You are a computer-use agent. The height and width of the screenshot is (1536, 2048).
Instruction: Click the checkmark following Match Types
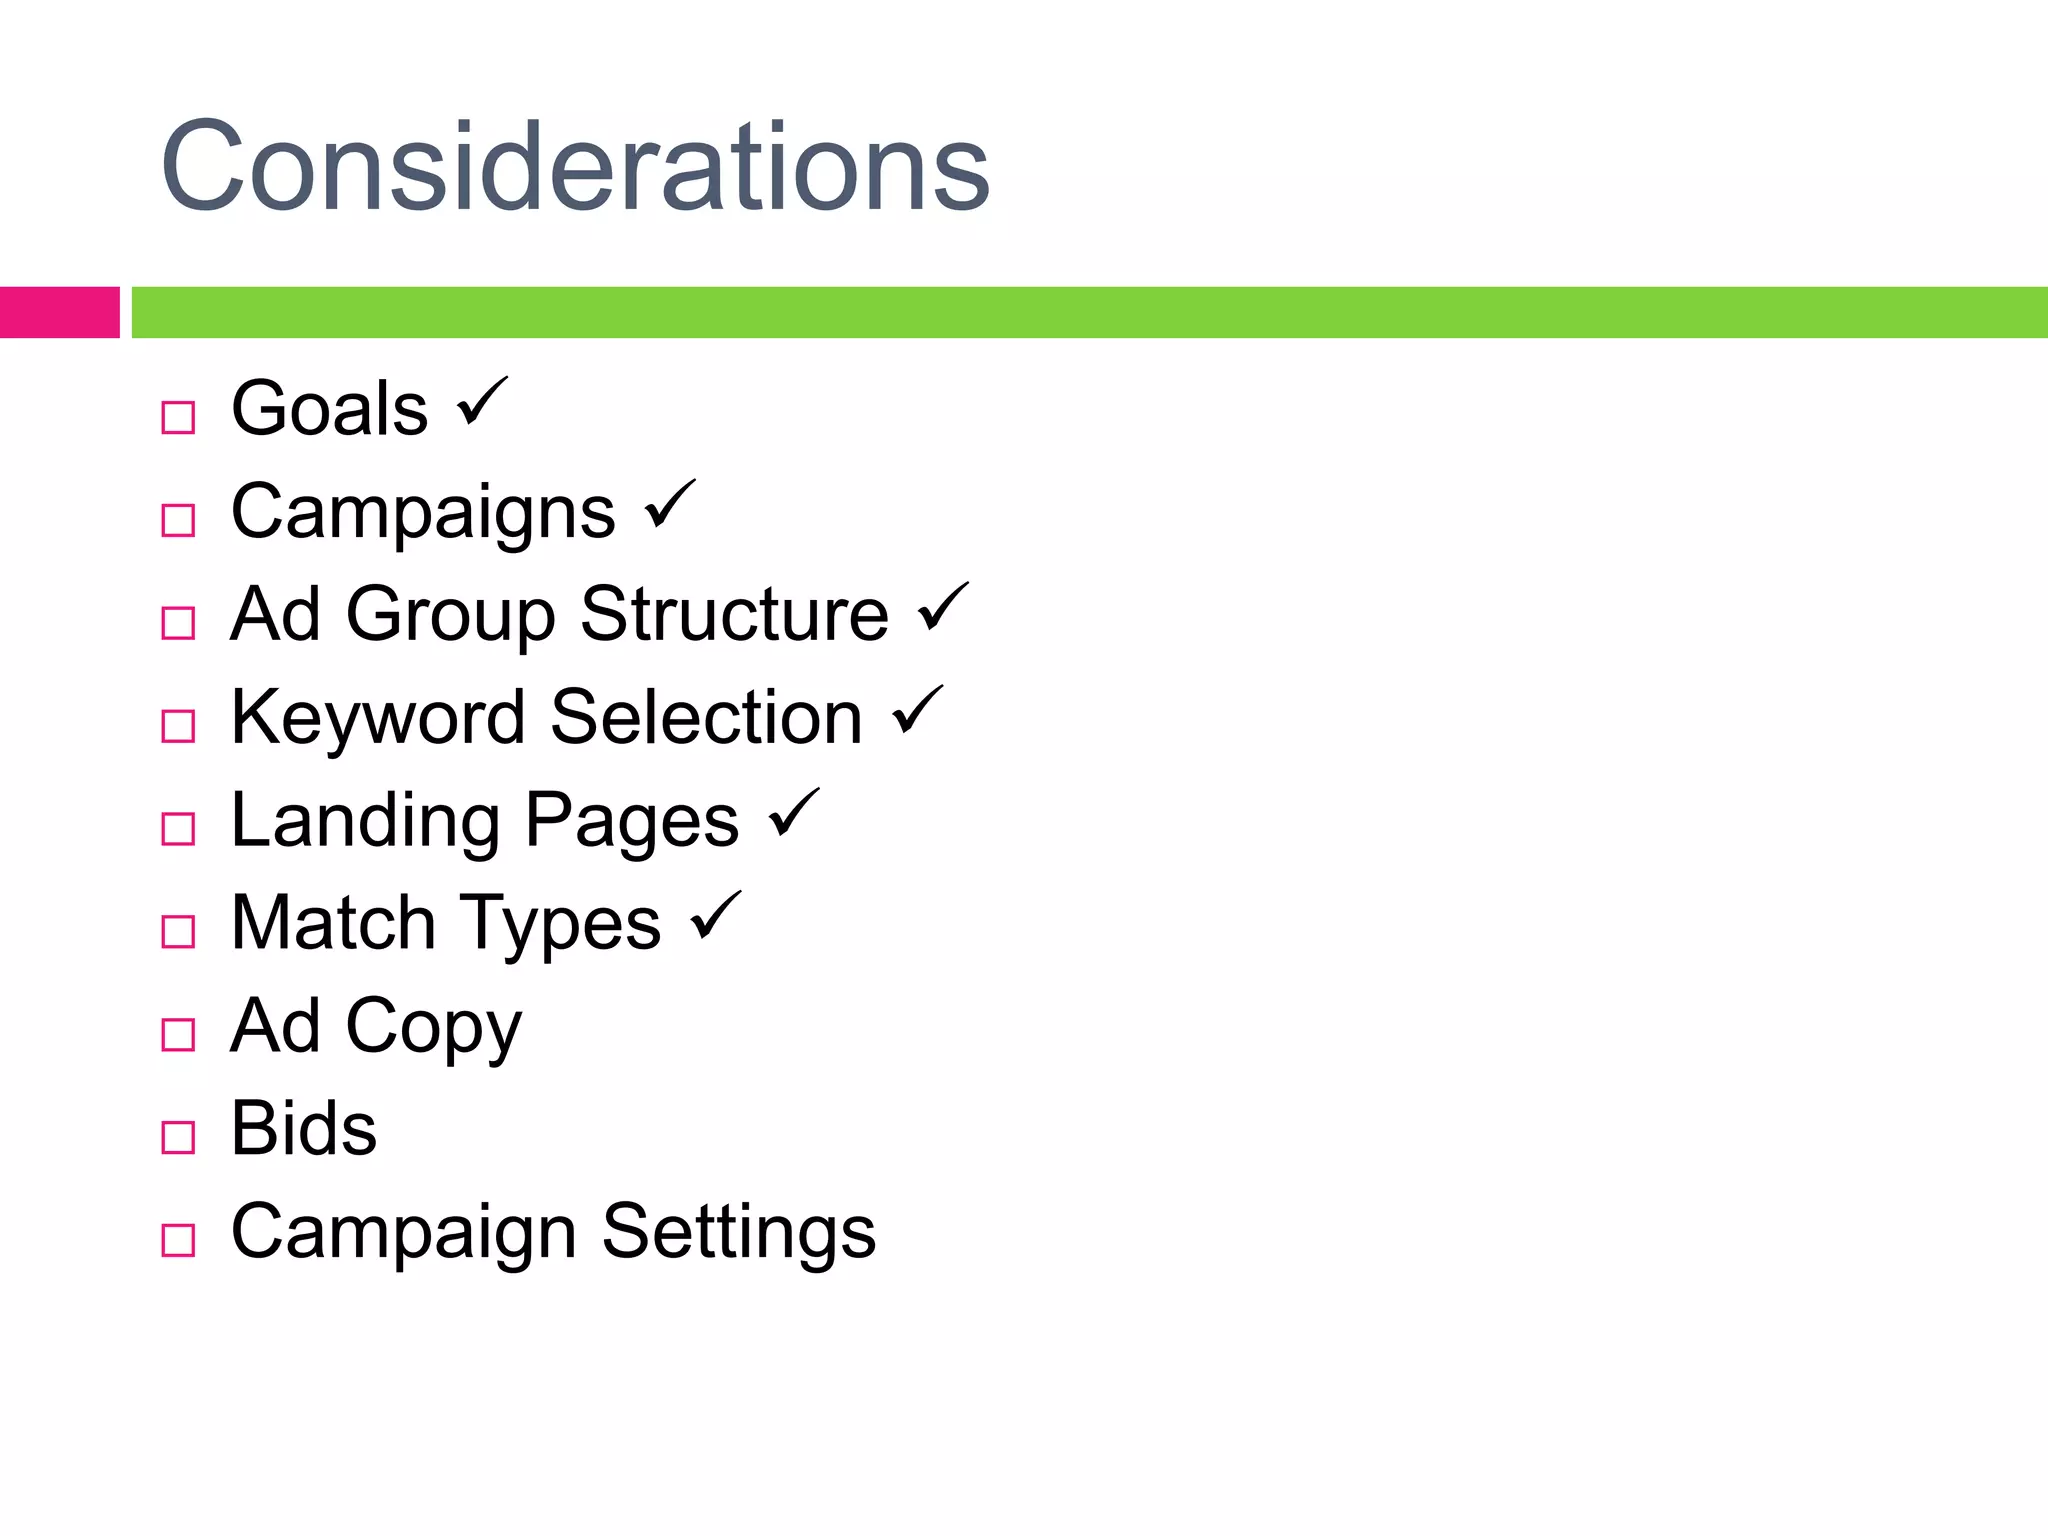716,917
